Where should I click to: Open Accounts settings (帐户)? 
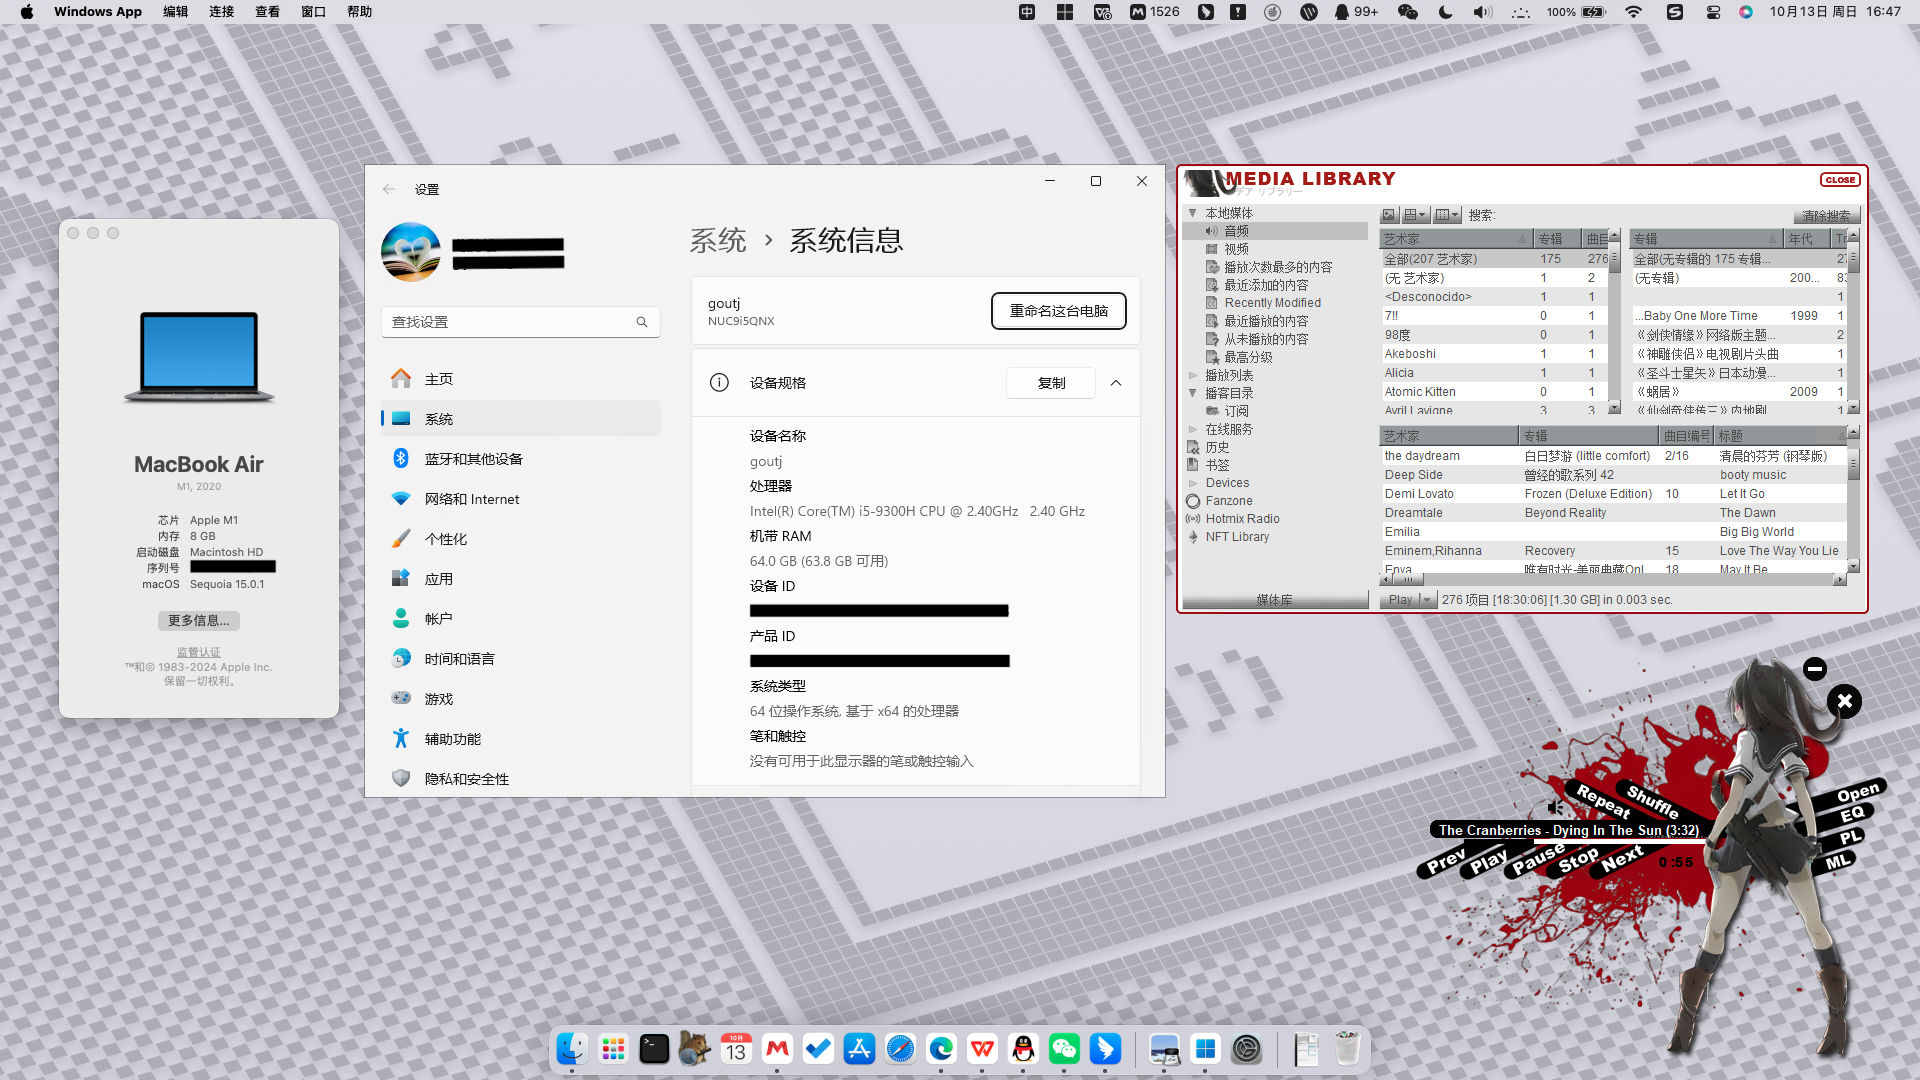pyautogui.click(x=520, y=619)
